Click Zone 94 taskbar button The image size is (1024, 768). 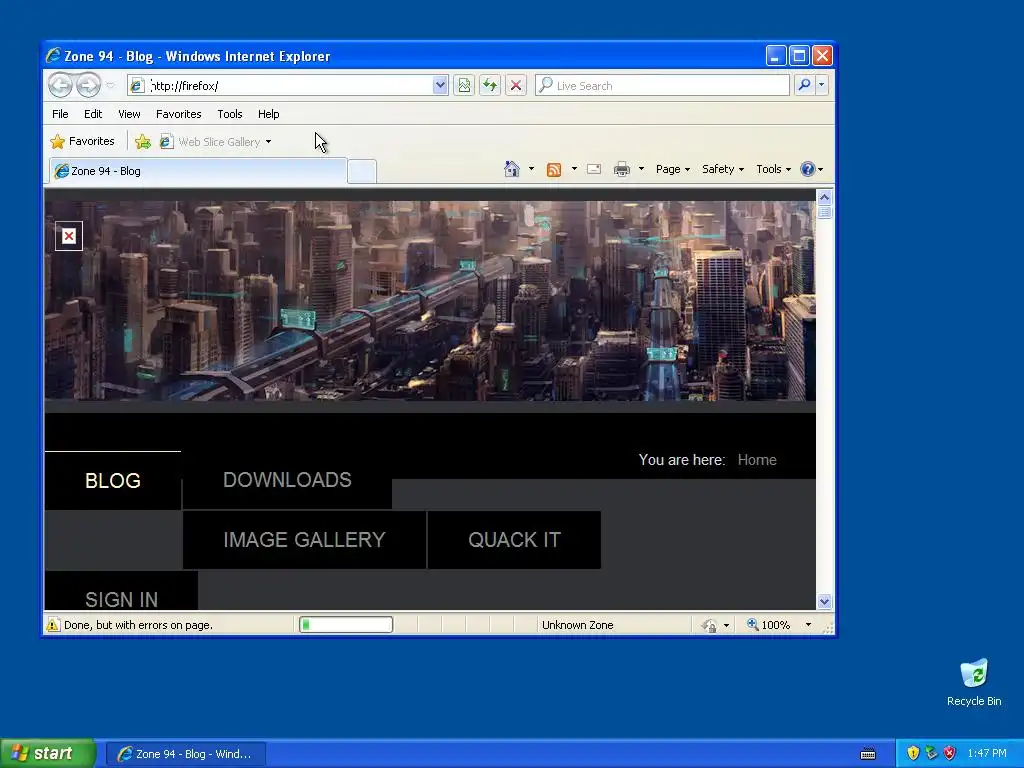point(185,754)
